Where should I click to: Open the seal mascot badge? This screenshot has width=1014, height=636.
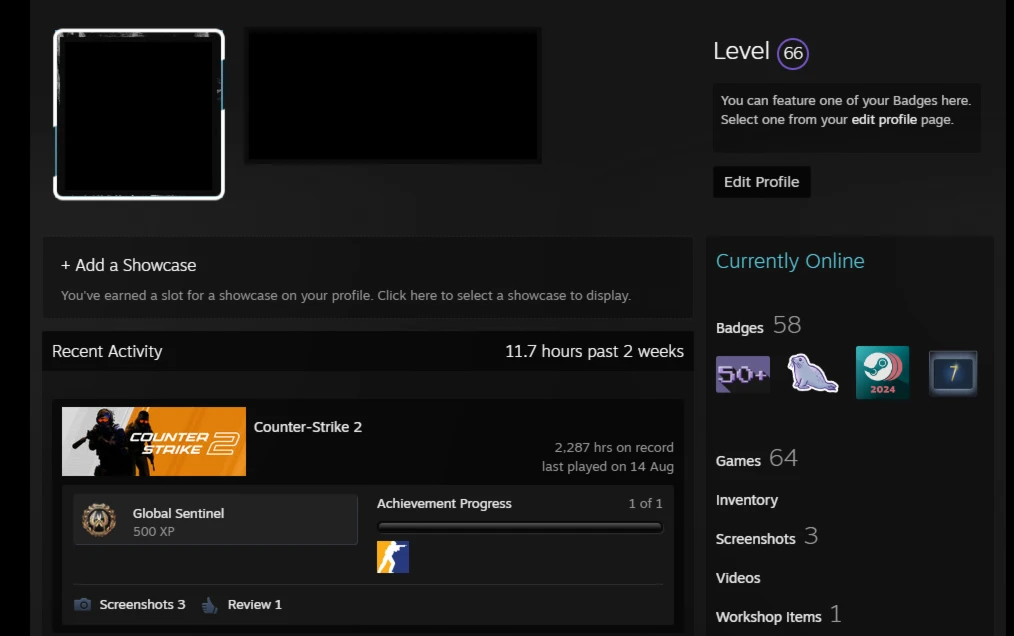[x=813, y=373]
